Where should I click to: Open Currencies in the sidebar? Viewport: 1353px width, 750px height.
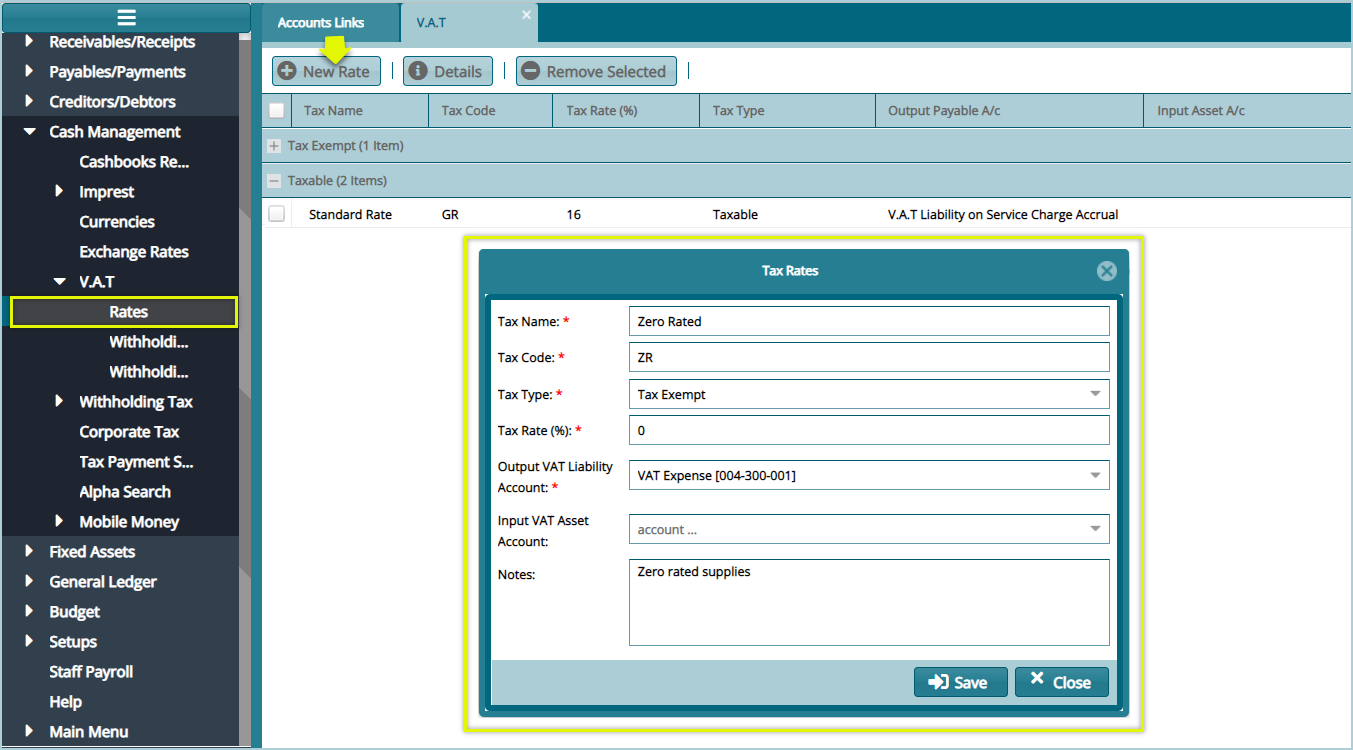tap(117, 222)
